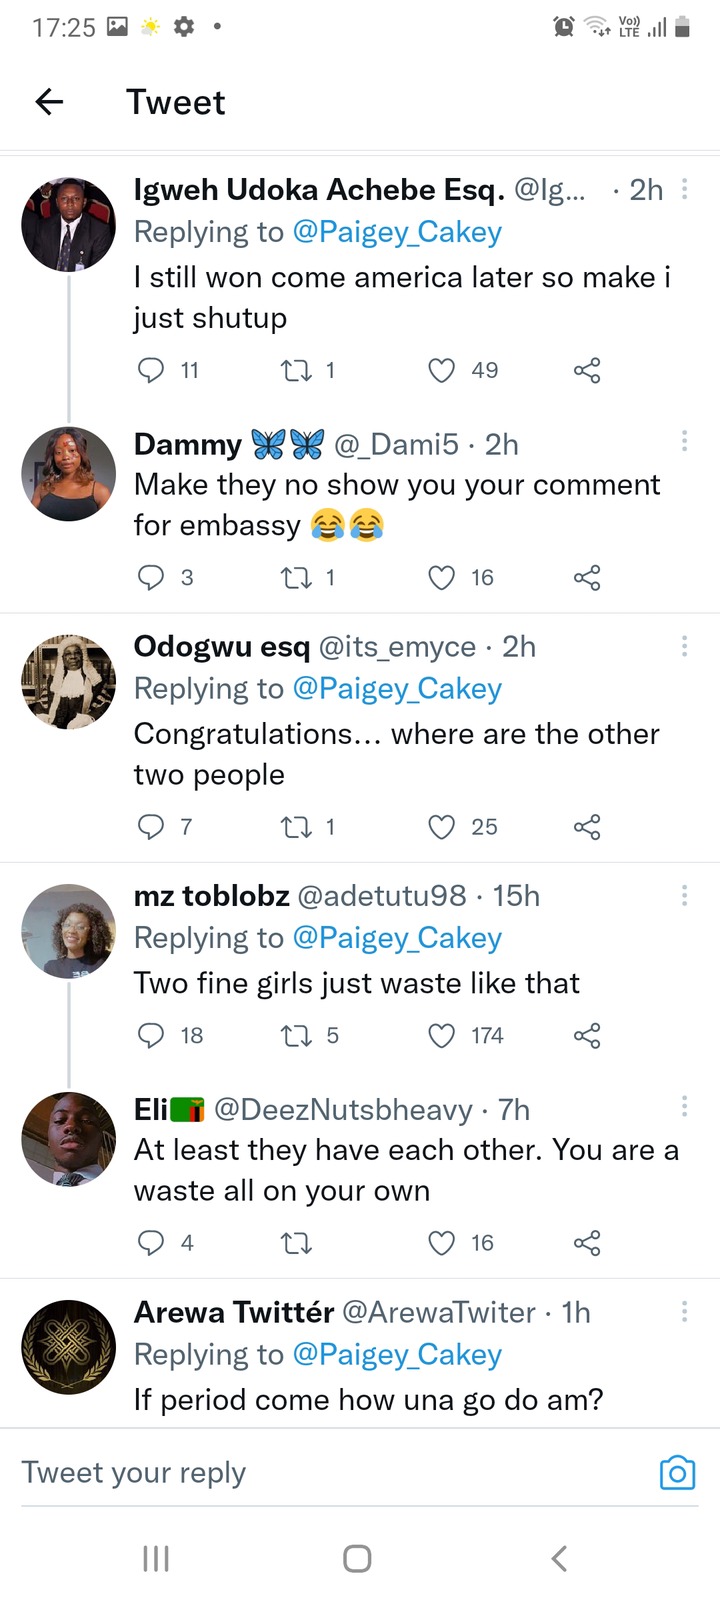This screenshot has width=720, height=1600.
Task: Open @Paigey_Cakey link in Igweh's reply
Action: pos(397,232)
